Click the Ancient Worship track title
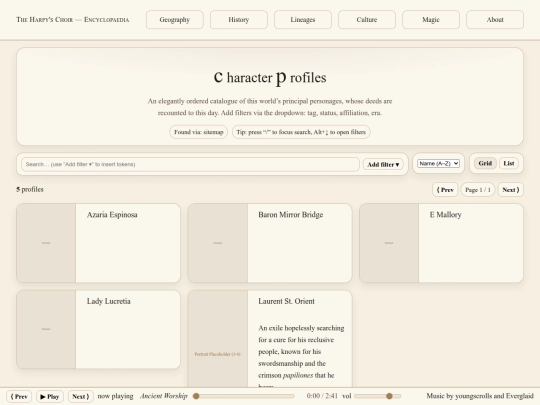Screen dimensions: 540x405 tap(164, 396)
